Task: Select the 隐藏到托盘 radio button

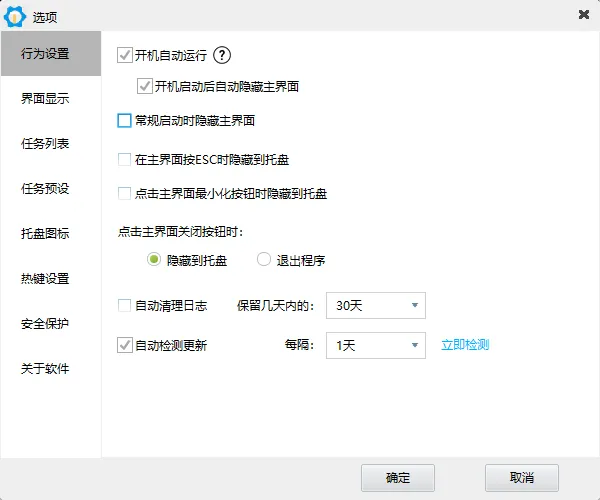Action: (x=154, y=259)
